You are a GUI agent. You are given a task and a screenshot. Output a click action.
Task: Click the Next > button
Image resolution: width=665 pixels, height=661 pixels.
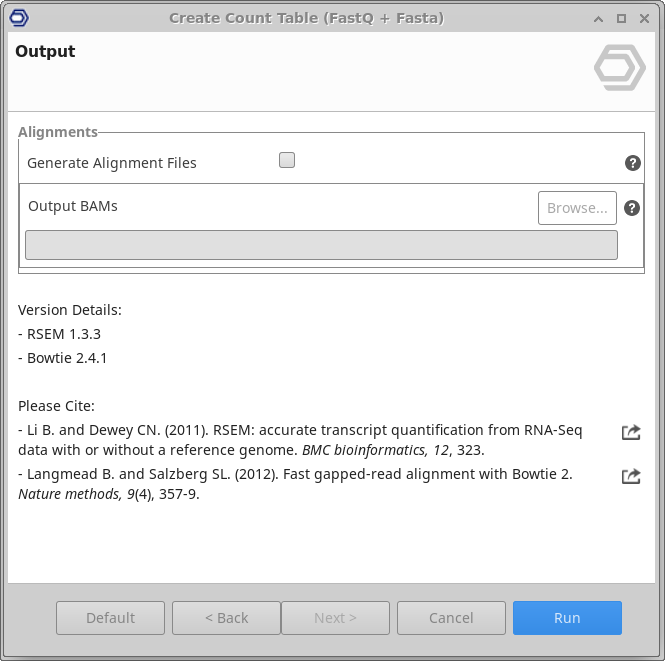(x=335, y=618)
